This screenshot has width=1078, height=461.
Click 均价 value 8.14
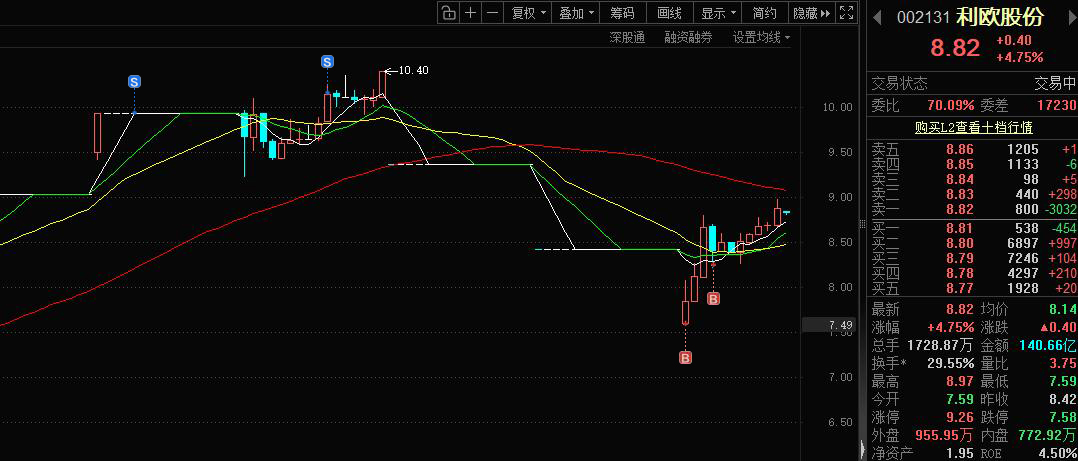pos(1062,309)
